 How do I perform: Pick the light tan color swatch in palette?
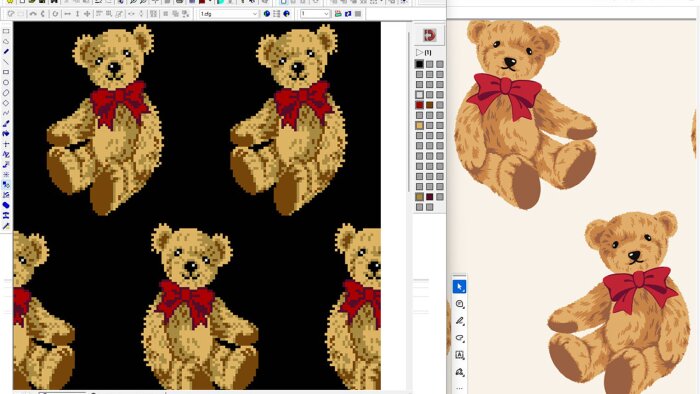coord(419,125)
